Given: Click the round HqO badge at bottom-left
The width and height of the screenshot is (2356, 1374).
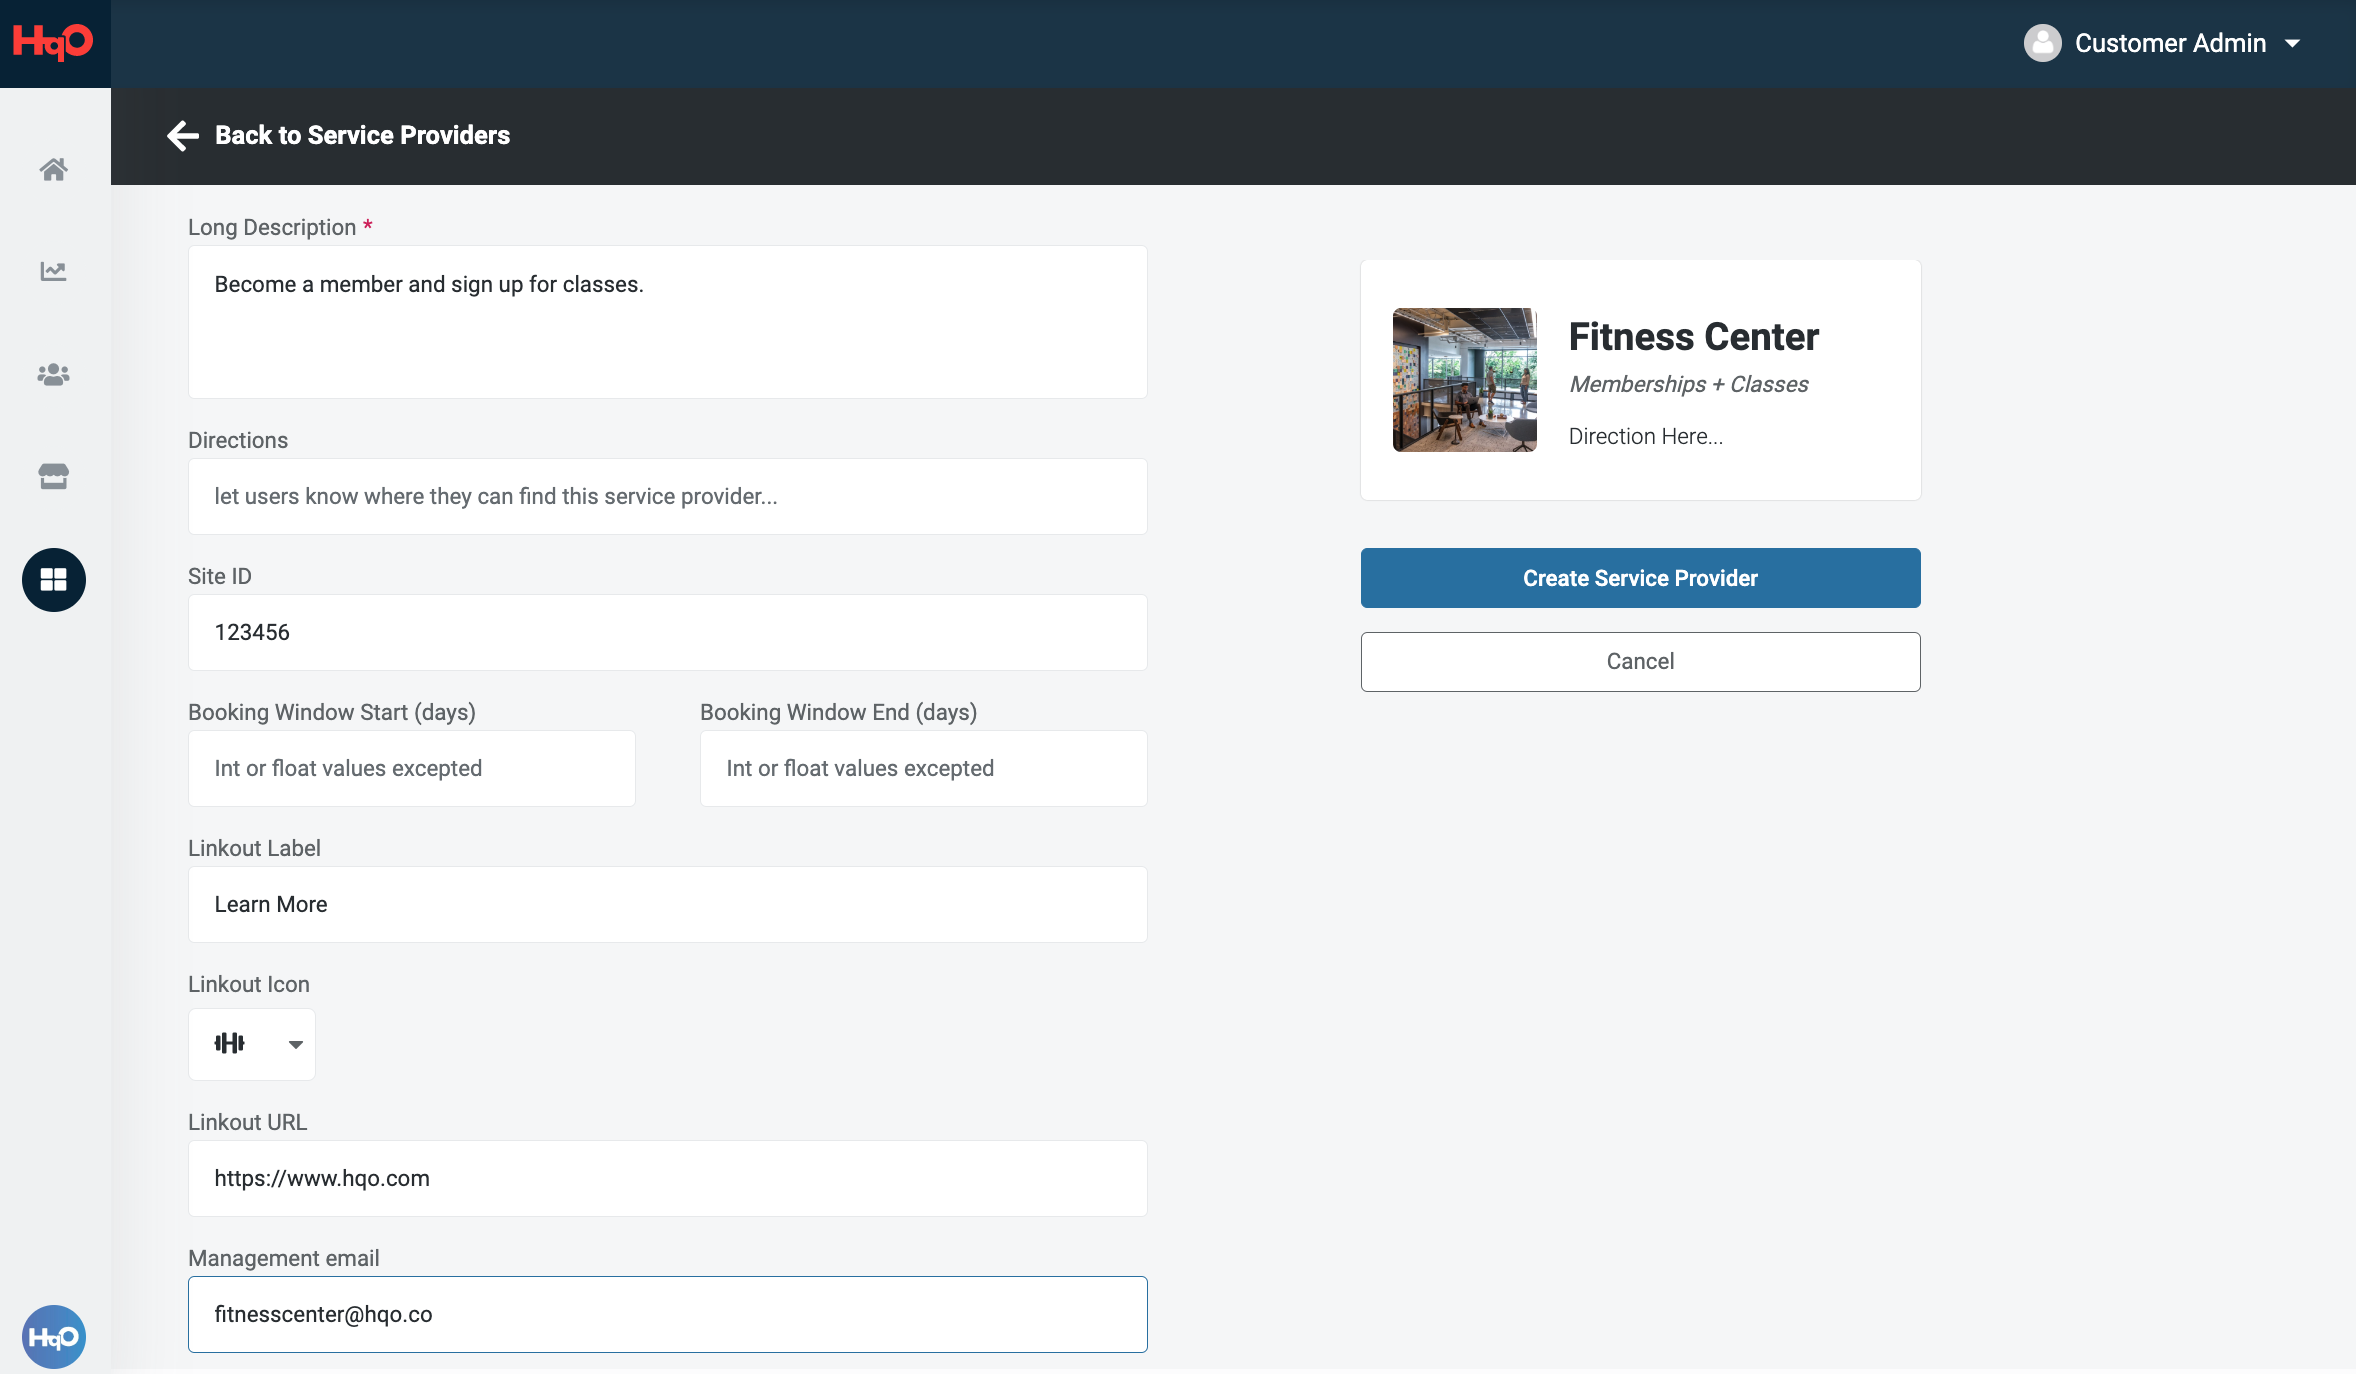Looking at the screenshot, I should pos(53,1336).
